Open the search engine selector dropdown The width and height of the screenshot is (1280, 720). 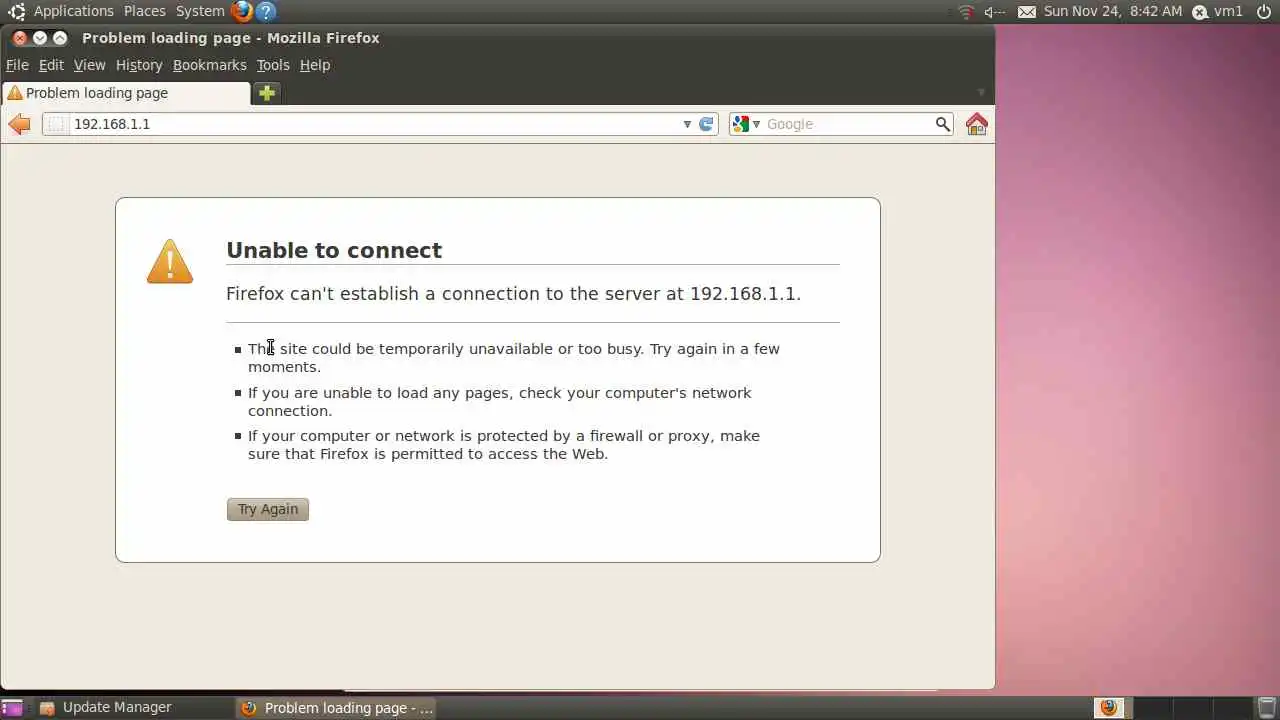(756, 124)
